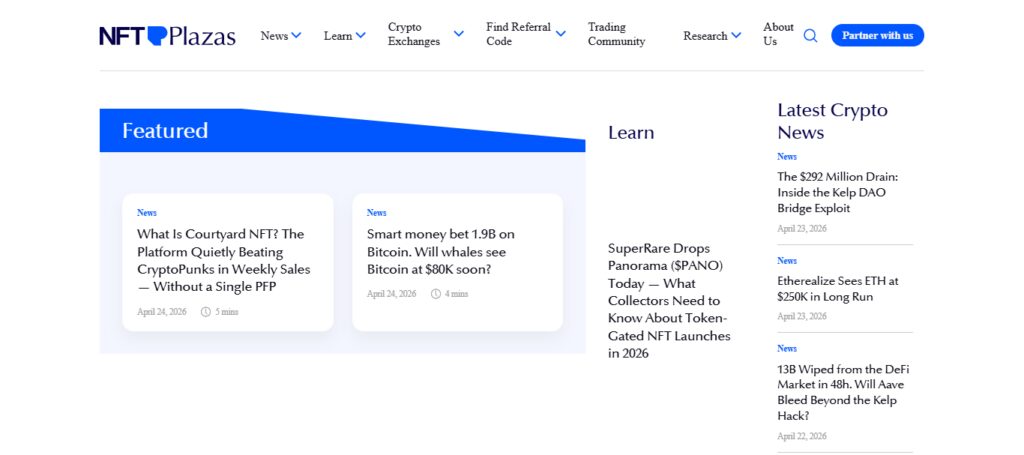Open the News nav item
The image size is (1024, 455).
click(x=274, y=36)
